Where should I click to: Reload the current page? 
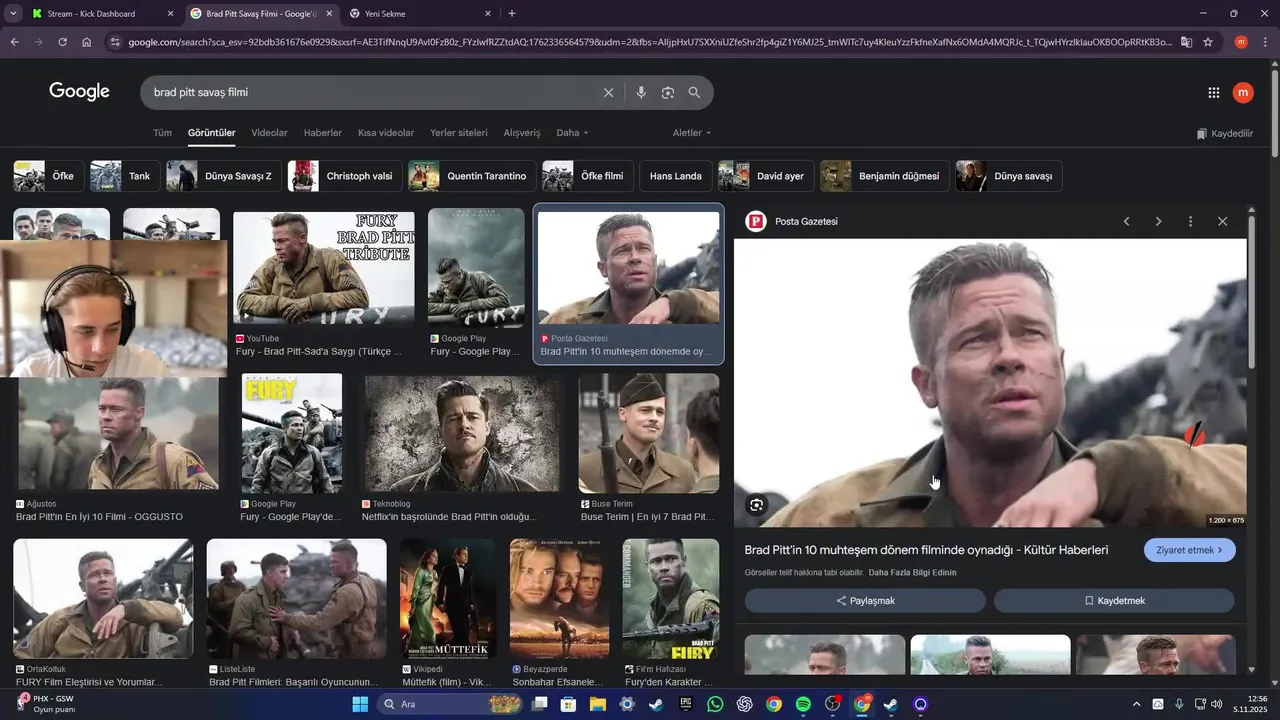click(62, 42)
